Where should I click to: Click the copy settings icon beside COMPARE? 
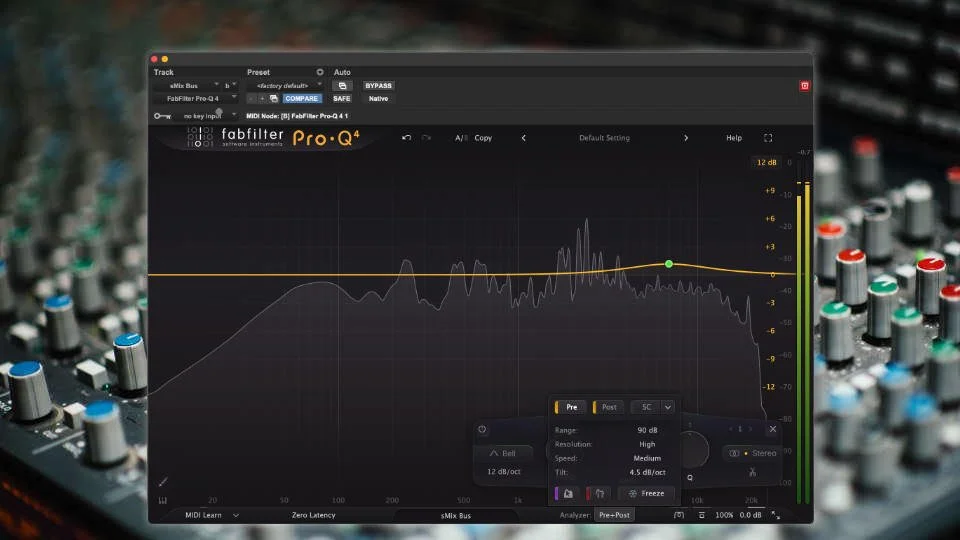click(274, 99)
